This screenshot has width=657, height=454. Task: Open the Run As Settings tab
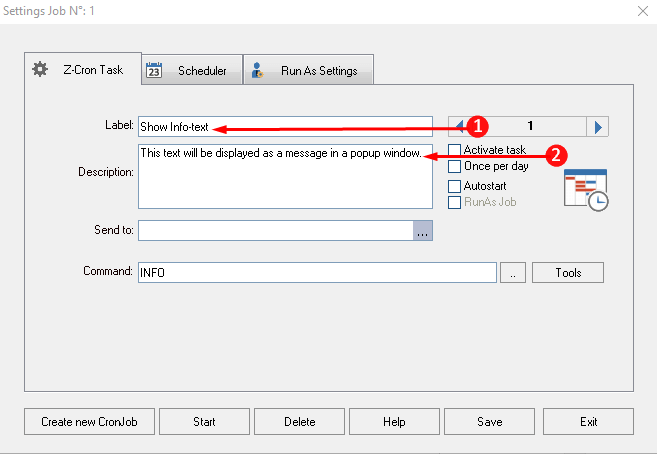(308, 70)
